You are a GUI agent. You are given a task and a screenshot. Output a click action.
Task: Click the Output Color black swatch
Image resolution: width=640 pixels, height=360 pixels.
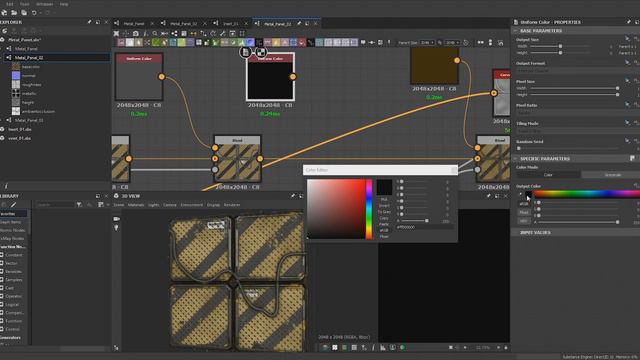click(x=529, y=194)
